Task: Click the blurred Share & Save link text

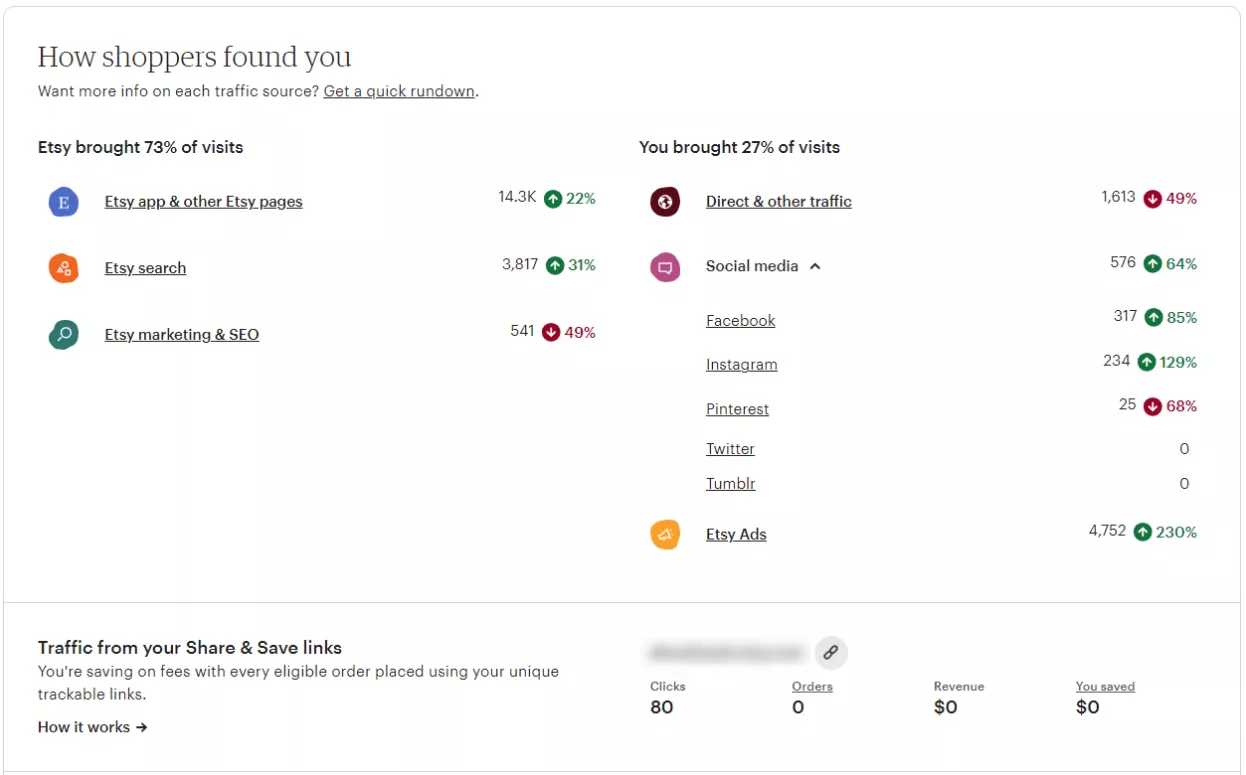Action: (726, 653)
